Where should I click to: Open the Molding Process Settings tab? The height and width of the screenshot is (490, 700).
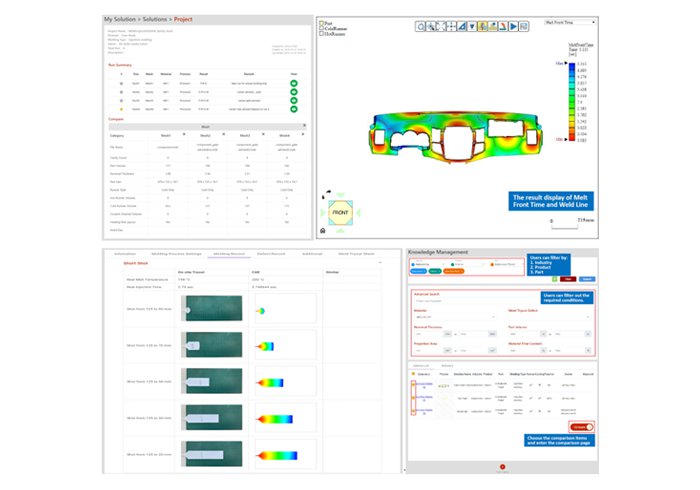176,253
